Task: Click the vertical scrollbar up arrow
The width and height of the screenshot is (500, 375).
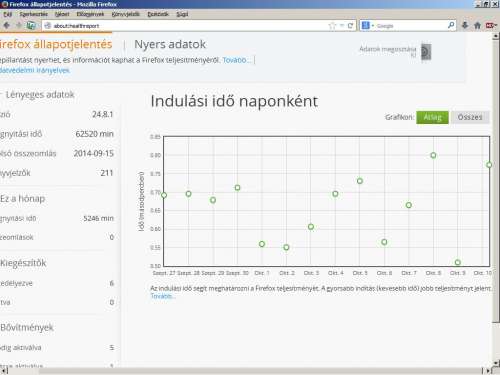Action: (496, 36)
